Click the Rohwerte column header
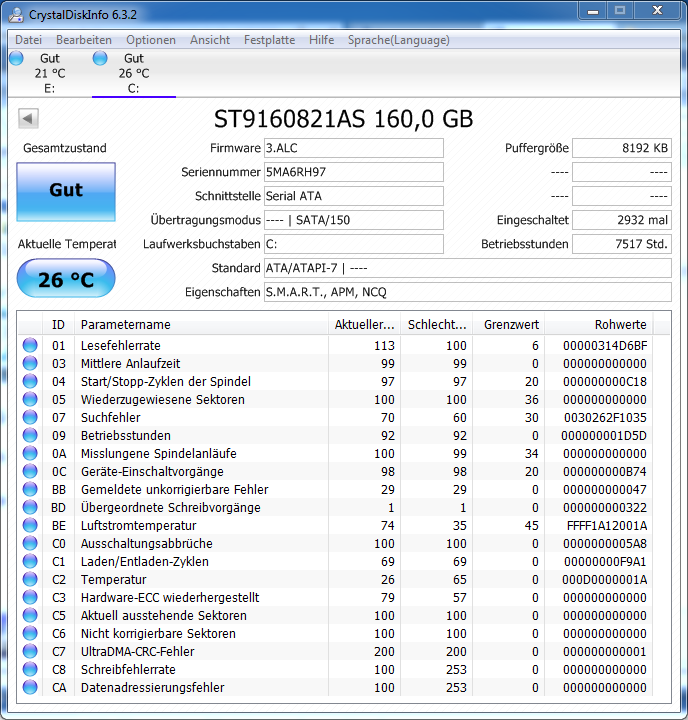The height and width of the screenshot is (720, 688). [599, 325]
